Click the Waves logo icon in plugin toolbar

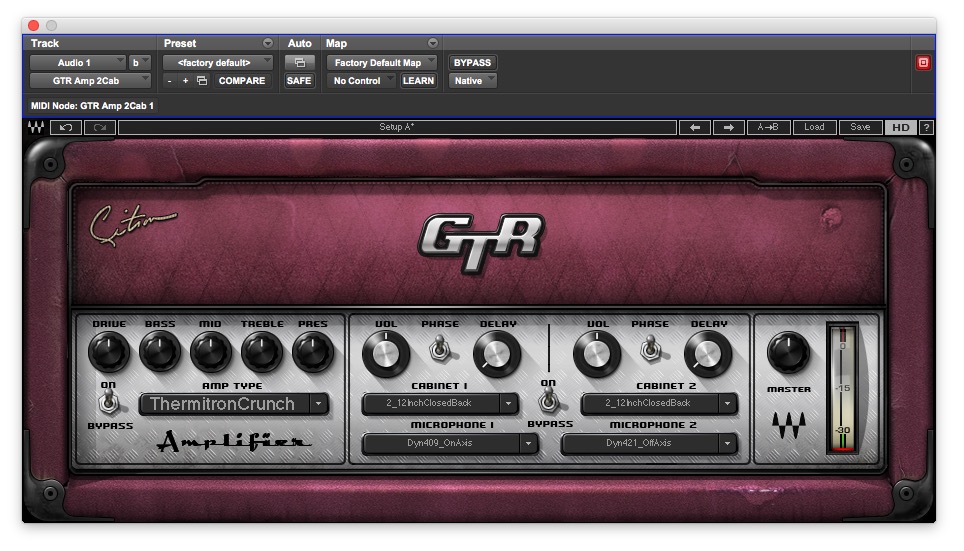click(36, 127)
